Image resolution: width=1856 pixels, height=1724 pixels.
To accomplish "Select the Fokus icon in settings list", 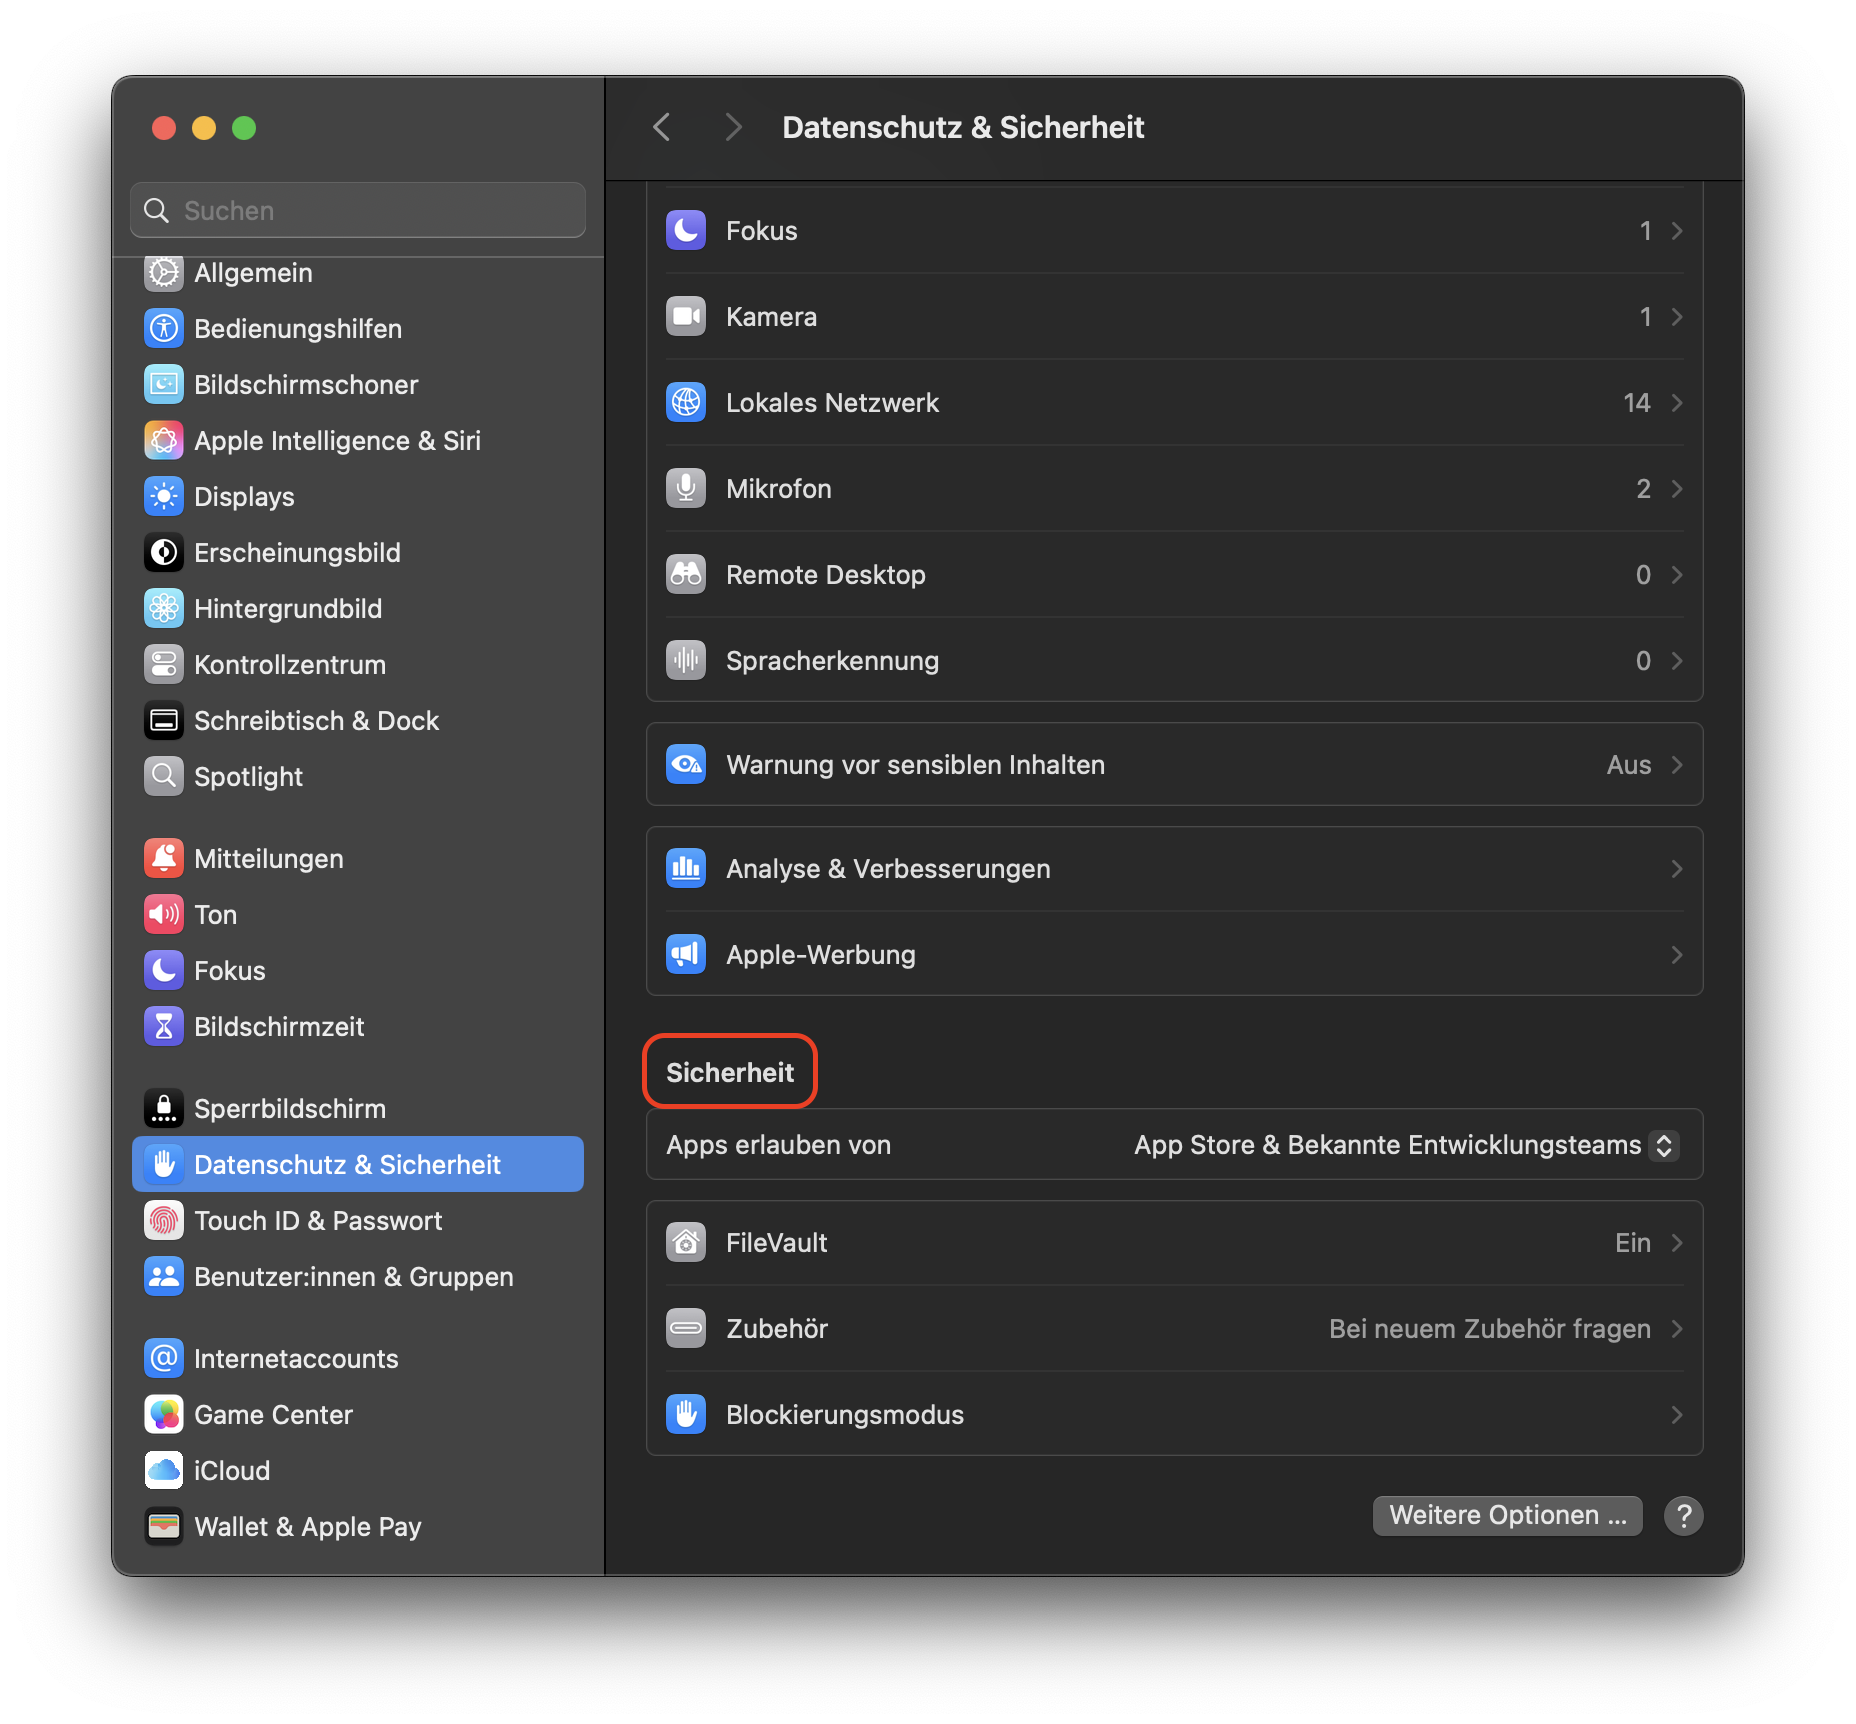I will pyautogui.click(x=686, y=230).
